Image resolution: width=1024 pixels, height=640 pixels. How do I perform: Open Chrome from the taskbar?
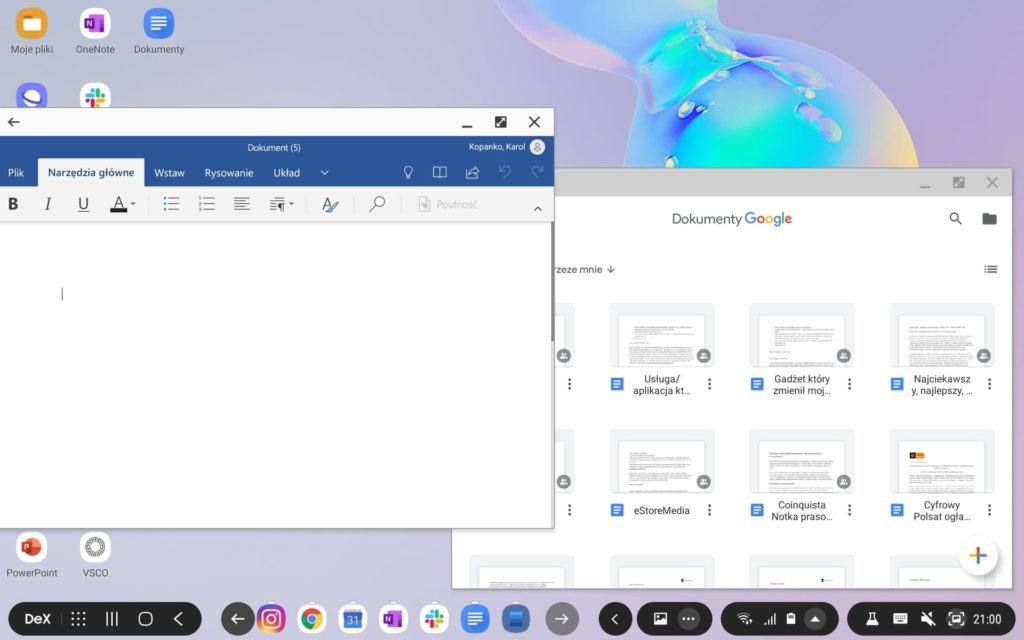[312, 619]
